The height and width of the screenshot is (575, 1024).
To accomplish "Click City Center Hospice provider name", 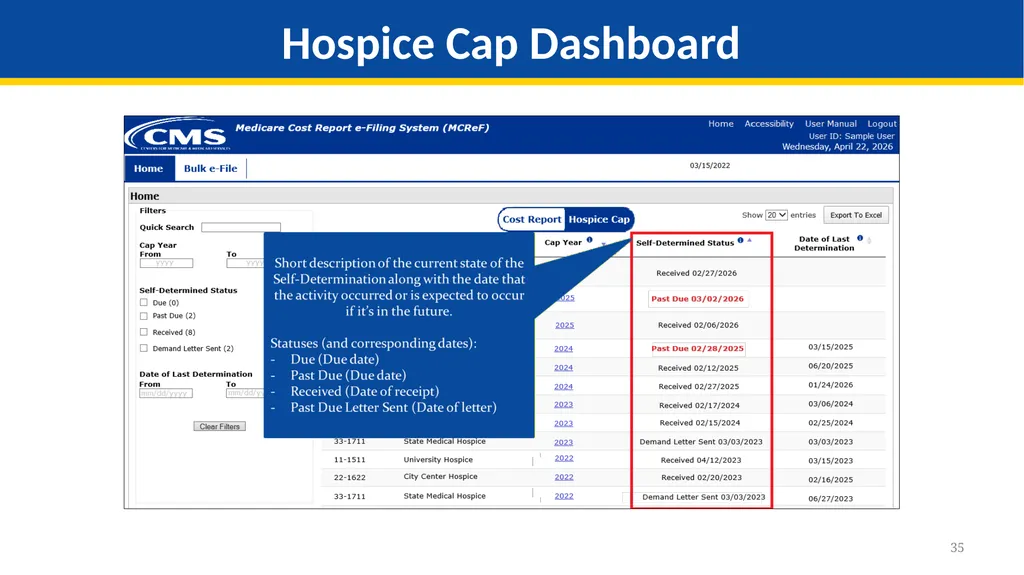I will [x=440, y=477].
